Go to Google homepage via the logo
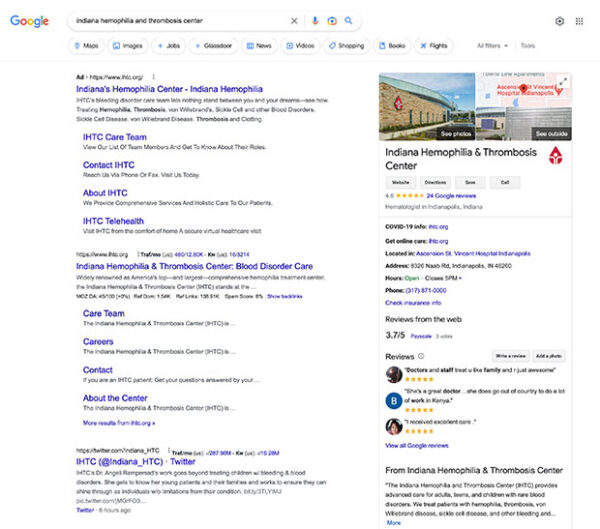Screen dimensions: 600x529 tap(29, 21)
